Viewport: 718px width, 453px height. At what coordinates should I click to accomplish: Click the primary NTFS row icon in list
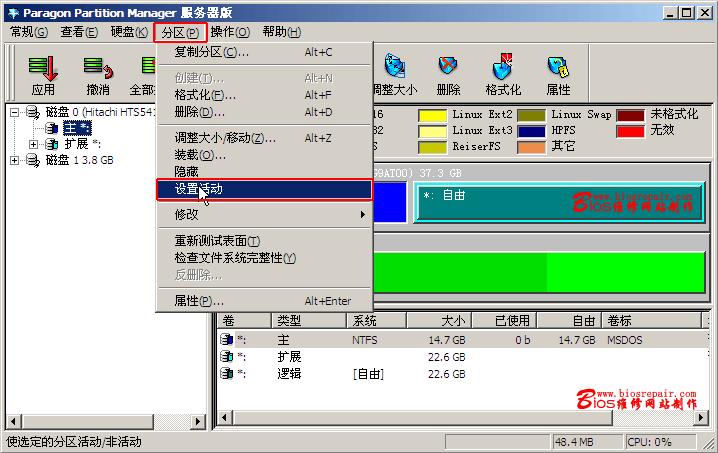coord(227,340)
